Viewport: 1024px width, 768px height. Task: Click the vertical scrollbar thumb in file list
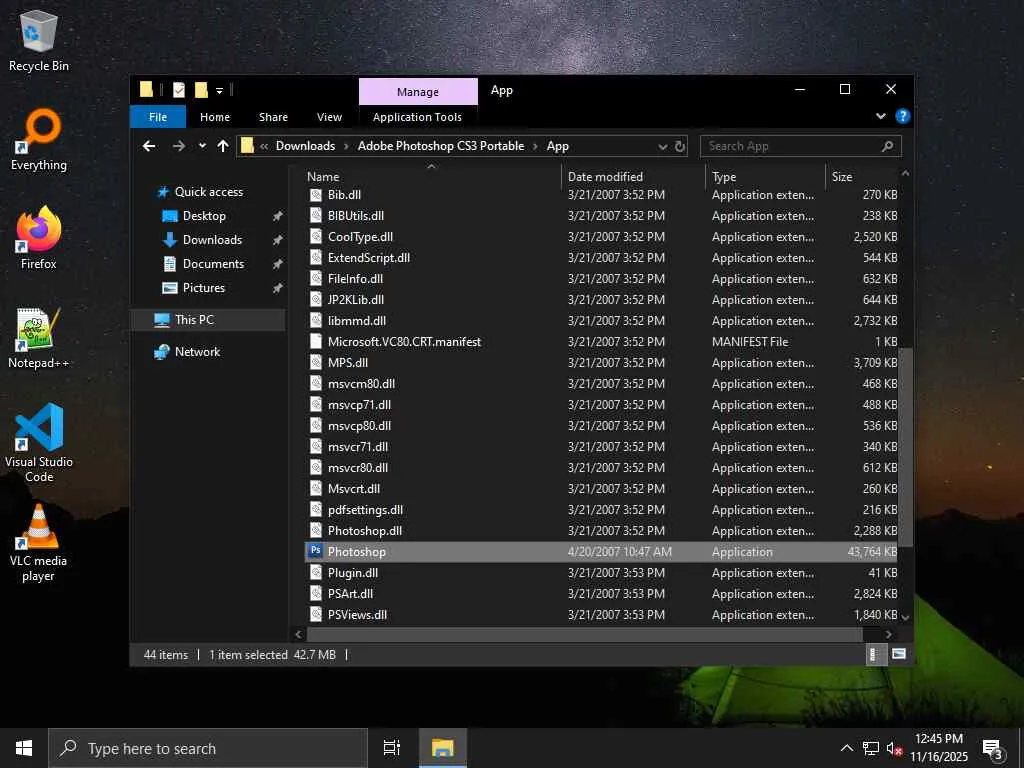click(x=905, y=447)
